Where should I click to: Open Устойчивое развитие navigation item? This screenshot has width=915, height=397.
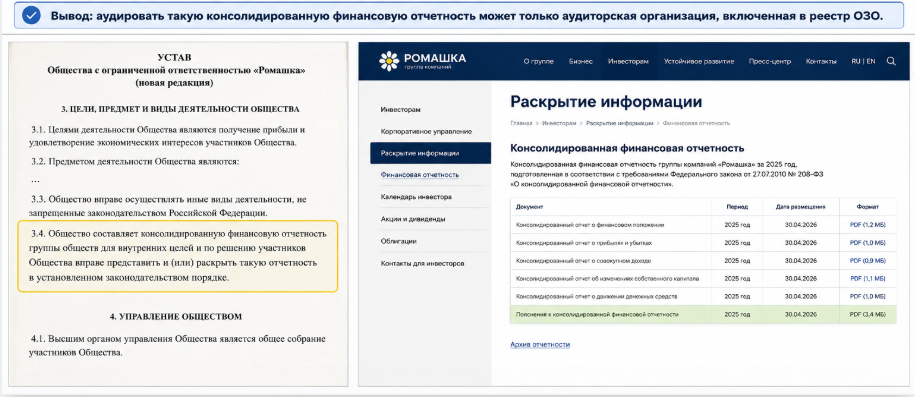pyautogui.click(x=699, y=61)
